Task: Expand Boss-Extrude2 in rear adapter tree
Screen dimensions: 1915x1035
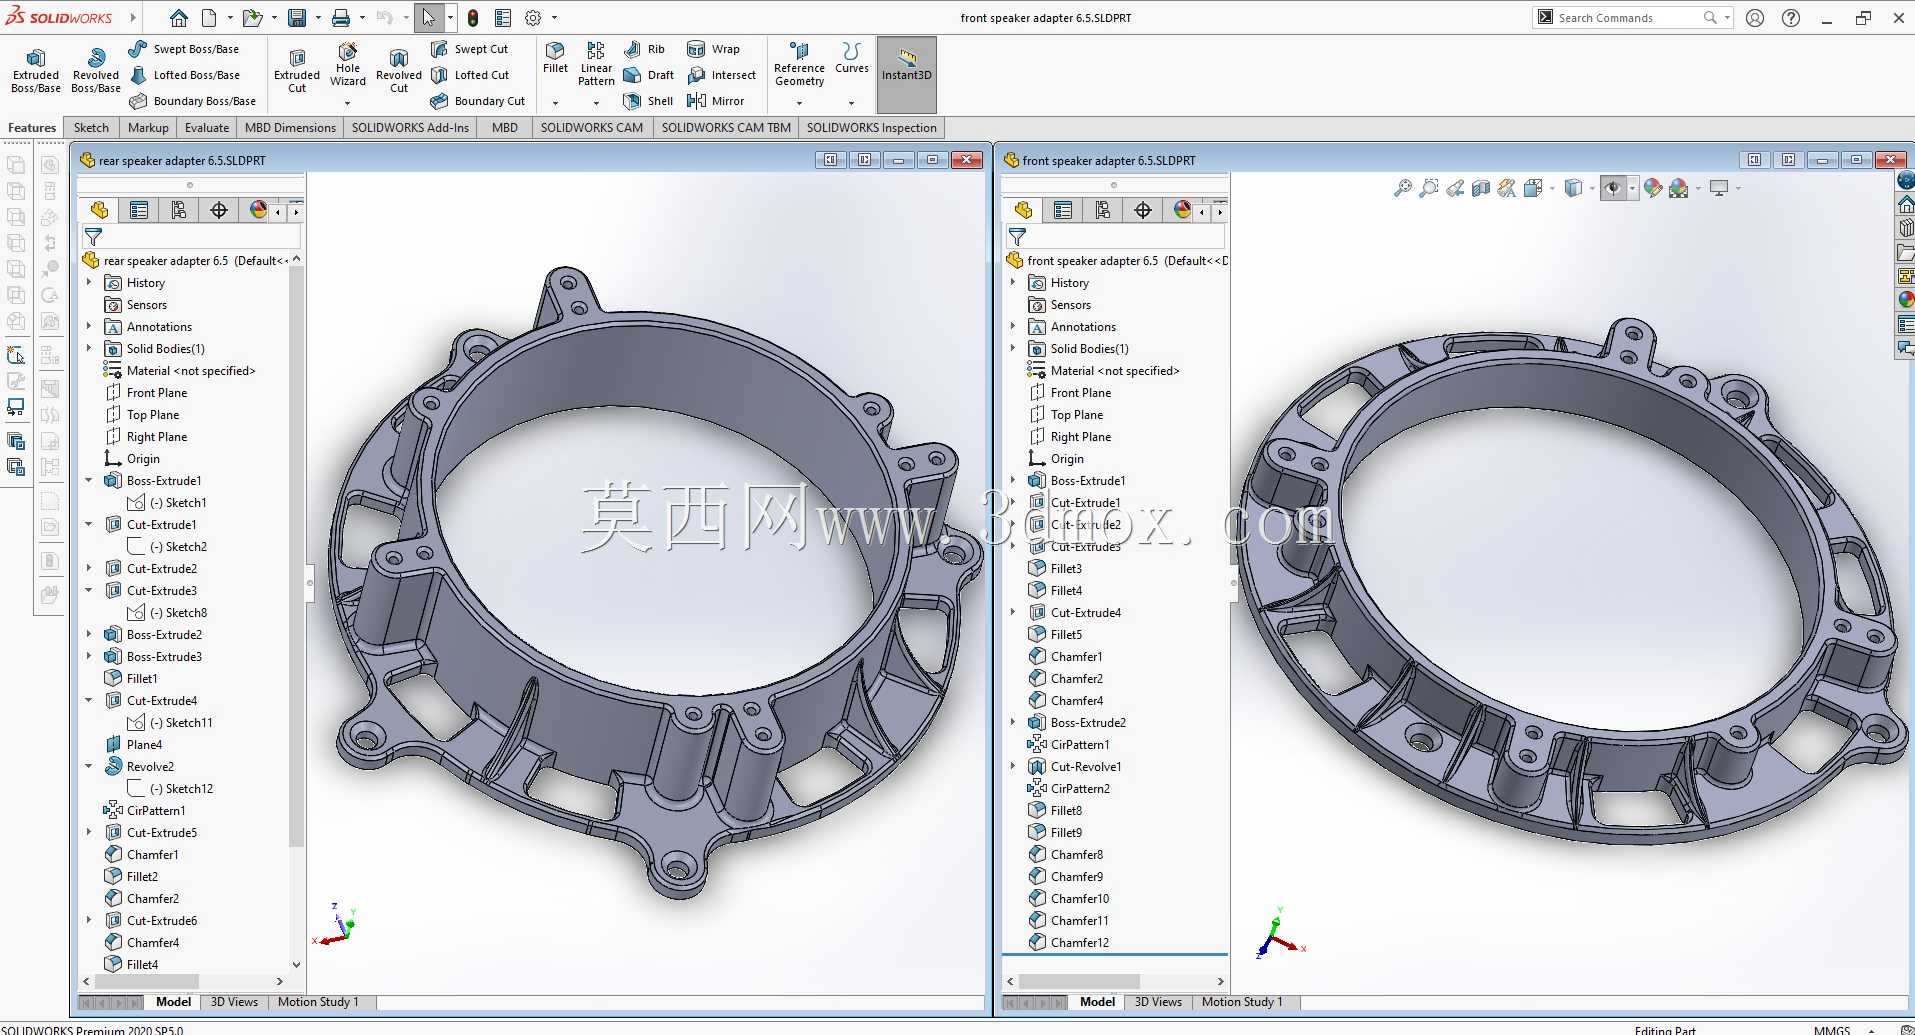Action: [x=89, y=635]
